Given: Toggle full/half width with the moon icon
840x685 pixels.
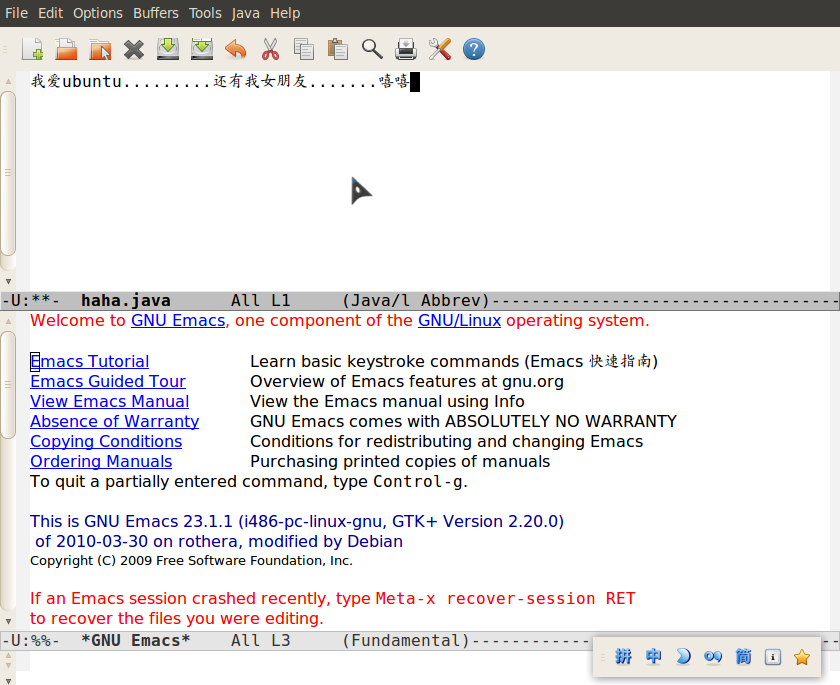Looking at the screenshot, I should coord(684,656).
